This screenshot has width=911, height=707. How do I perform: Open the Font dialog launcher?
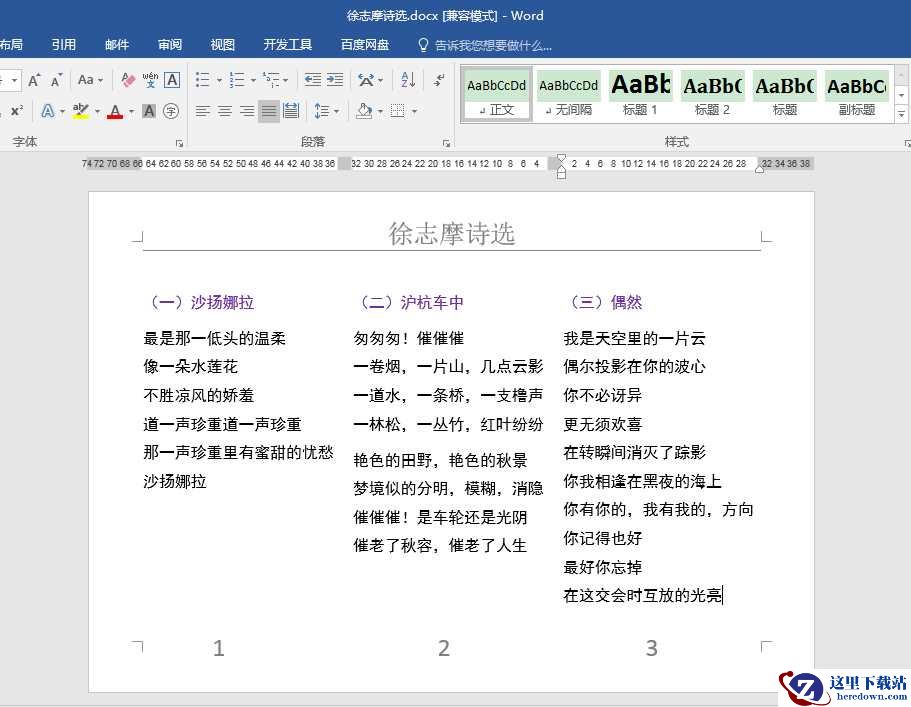[180, 143]
